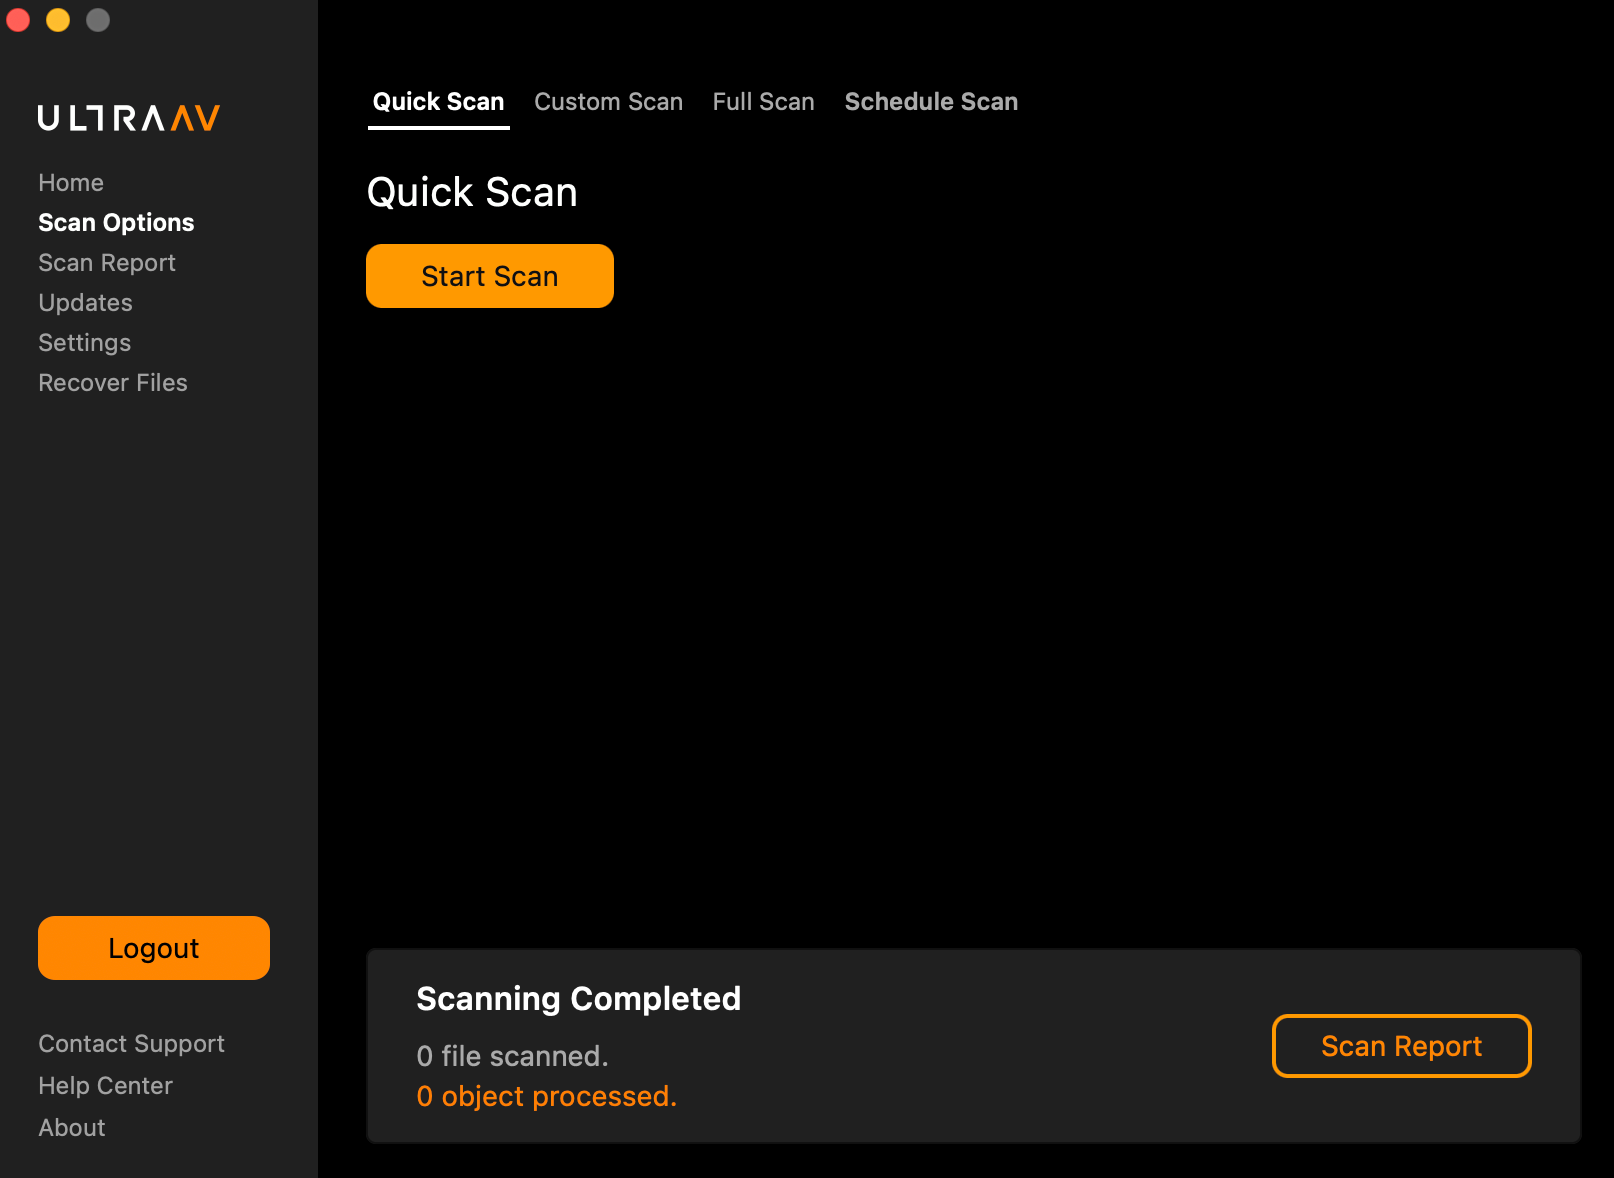
Task: Select the Full Scan tab
Action: tap(763, 102)
